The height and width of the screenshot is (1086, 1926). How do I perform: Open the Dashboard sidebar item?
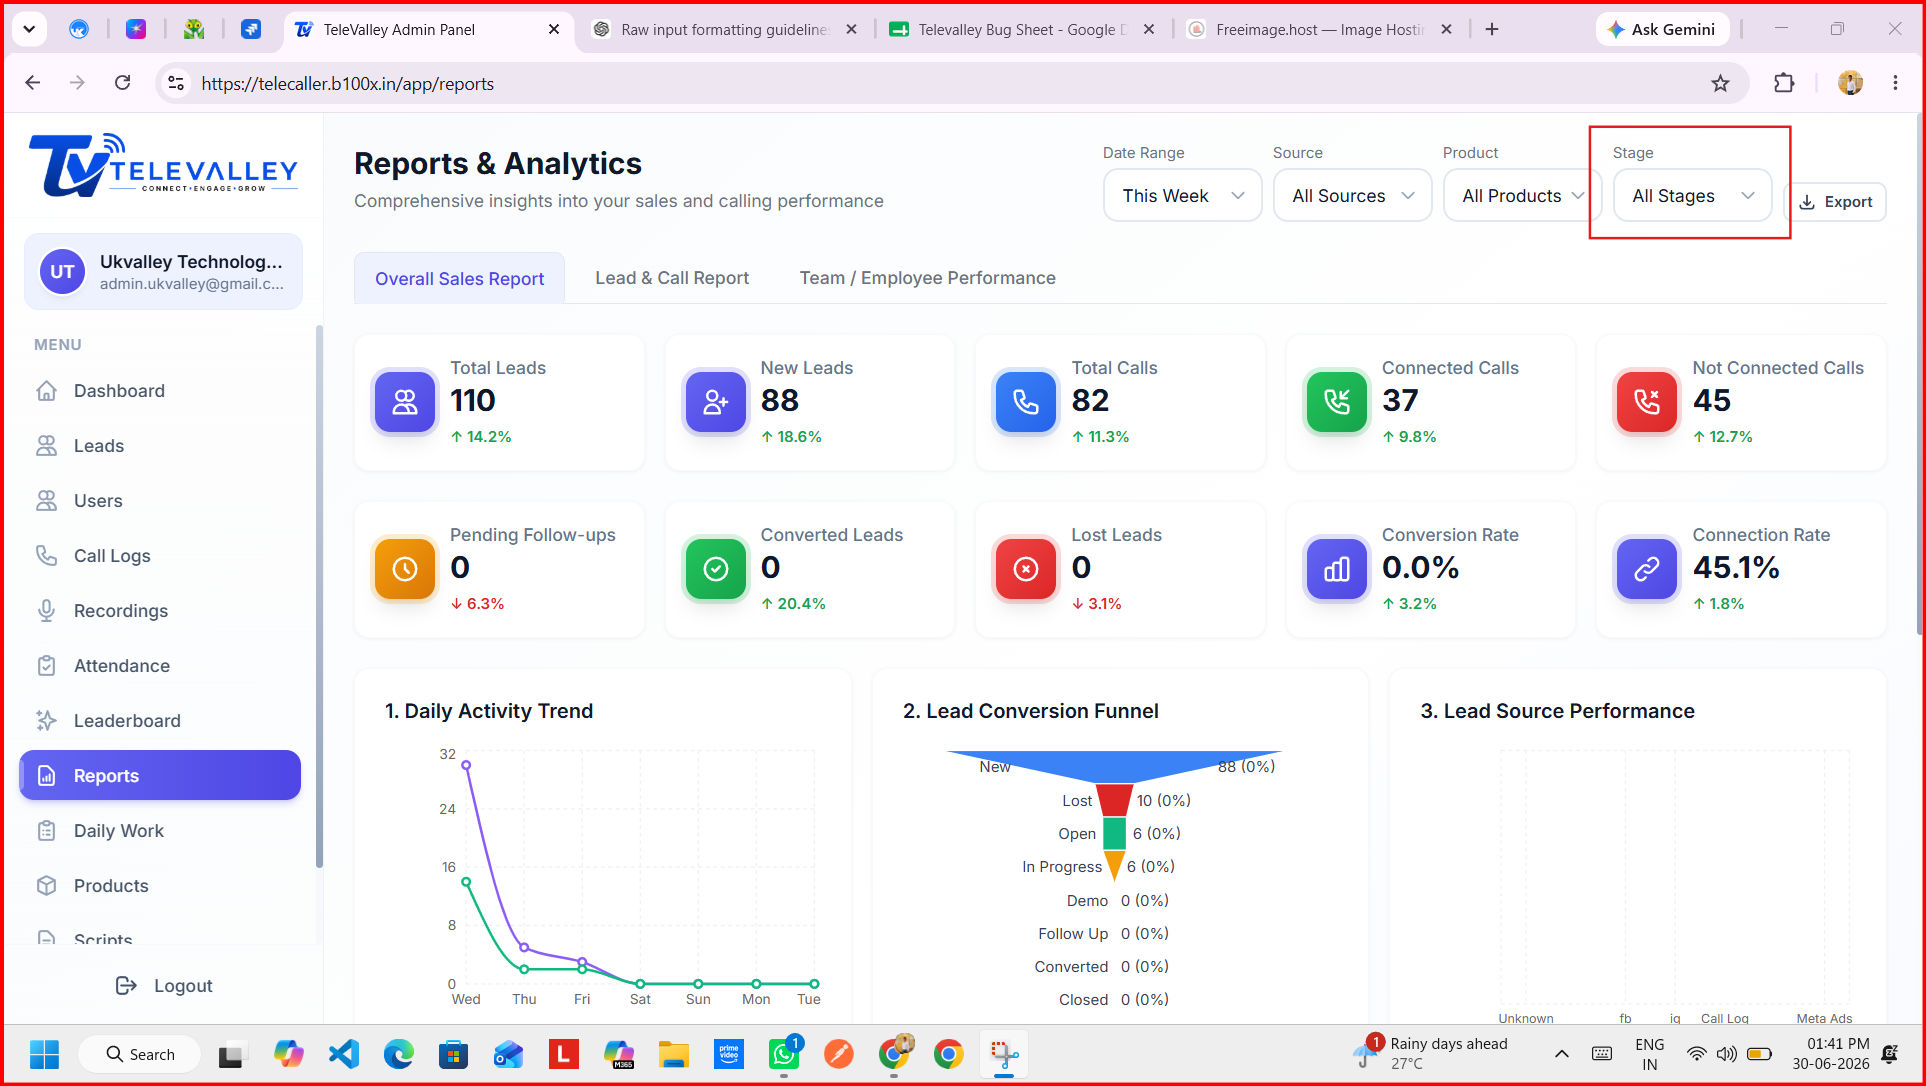(x=160, y=391)
